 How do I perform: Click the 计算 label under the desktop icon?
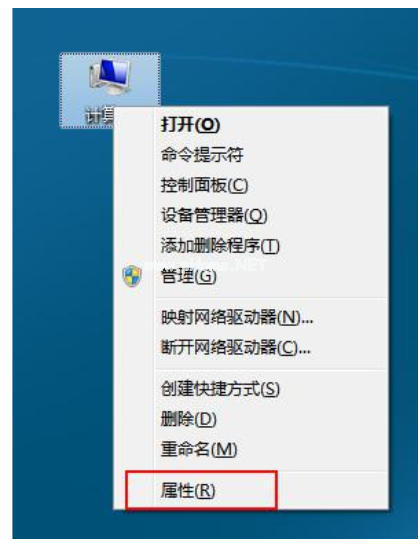(99, 115)
